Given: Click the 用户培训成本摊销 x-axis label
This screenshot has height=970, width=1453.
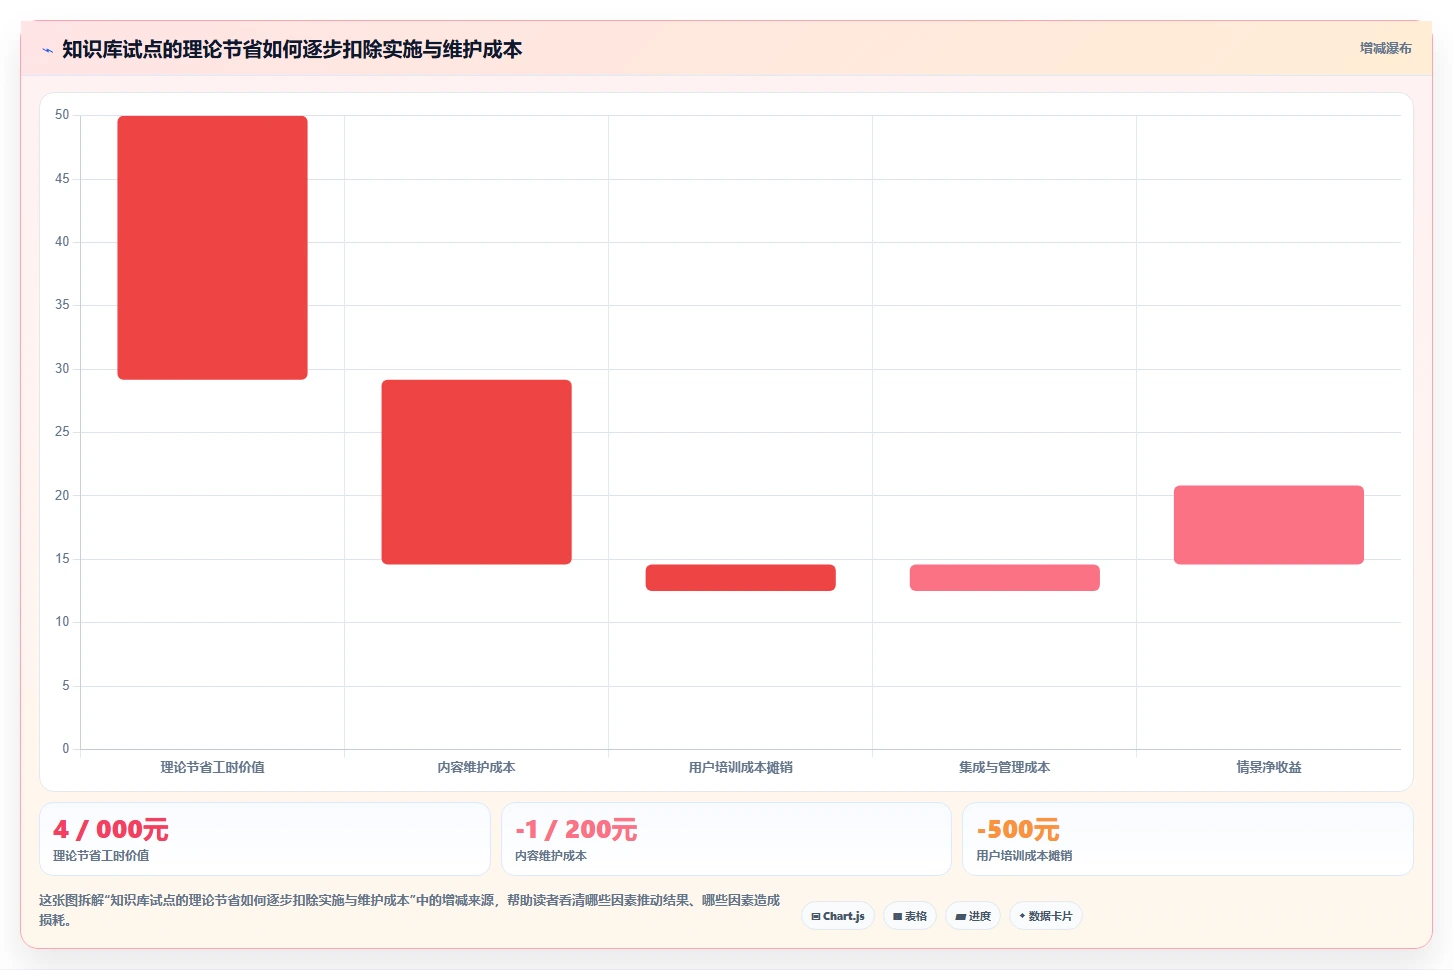Looking at the screenshot, I should (x=740, y=767).
